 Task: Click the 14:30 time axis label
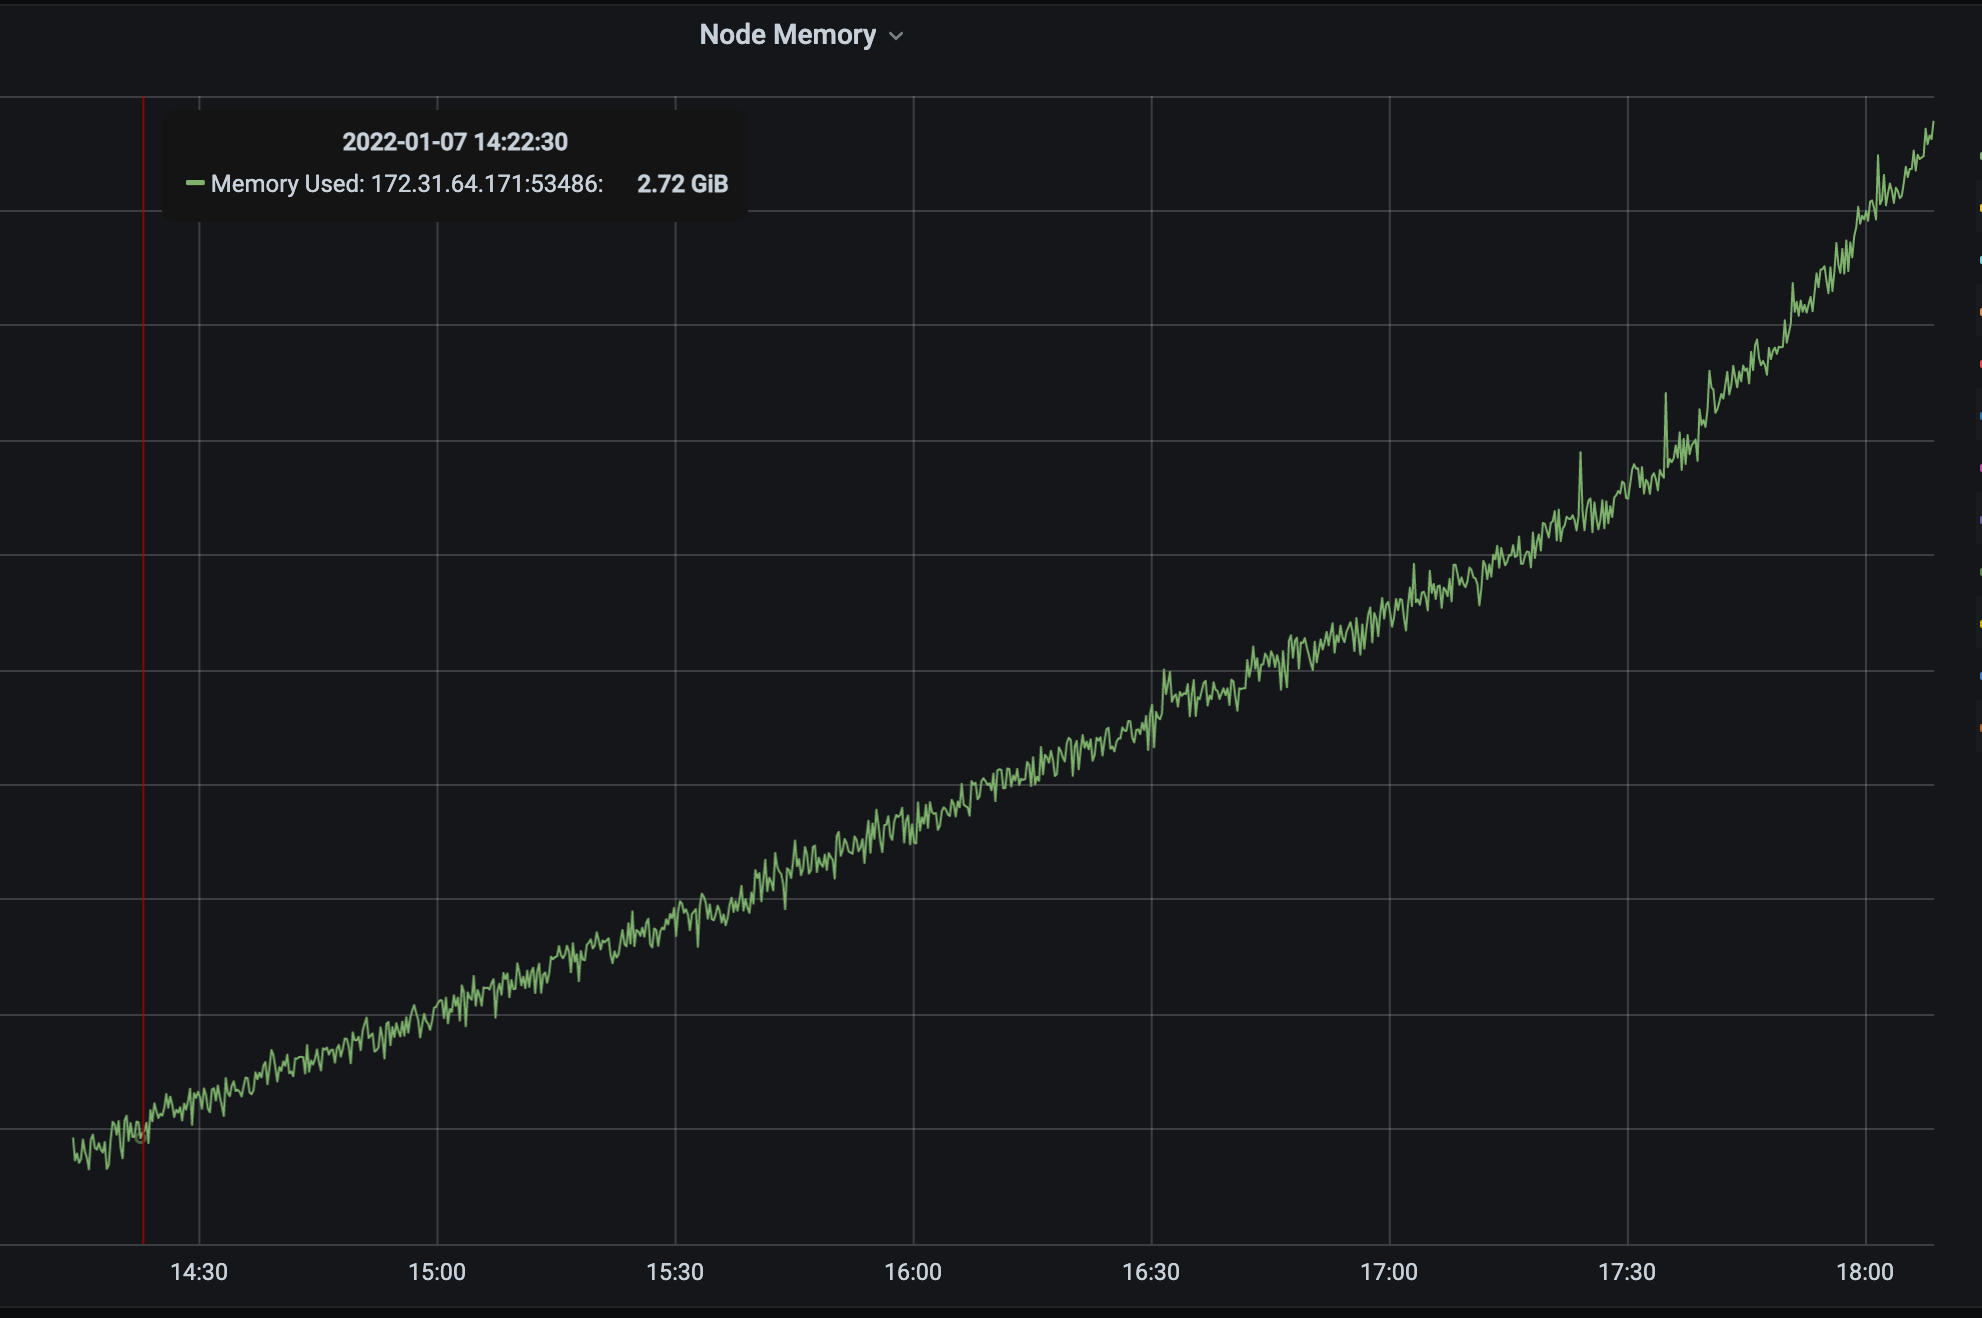(199, 1272)
